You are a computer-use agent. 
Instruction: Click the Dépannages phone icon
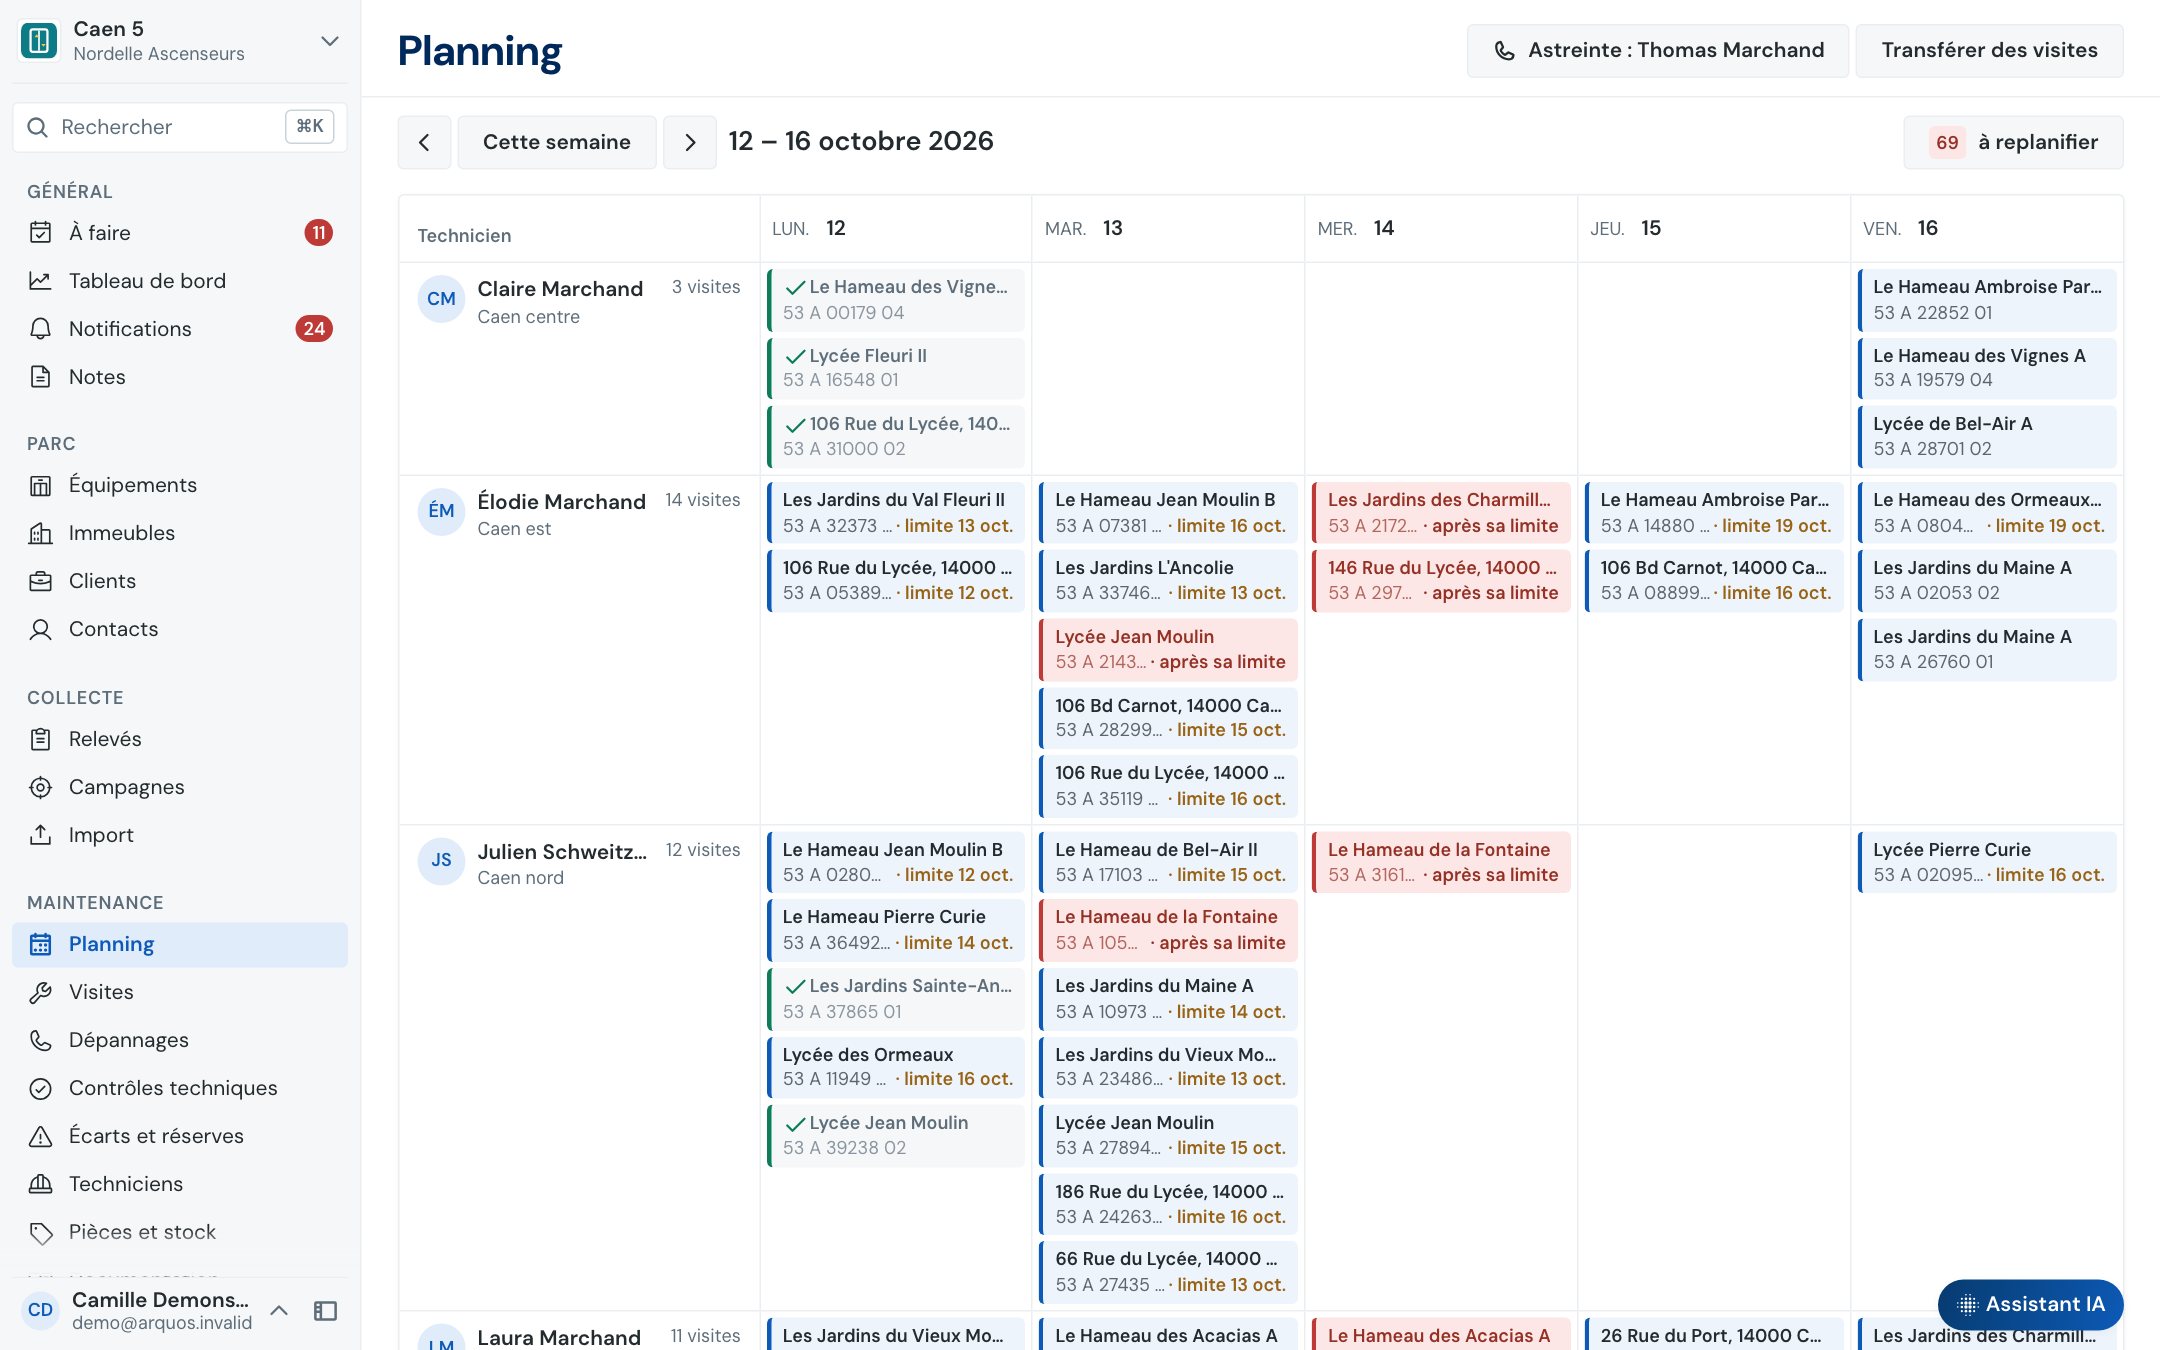click(x=40, y=1040)
